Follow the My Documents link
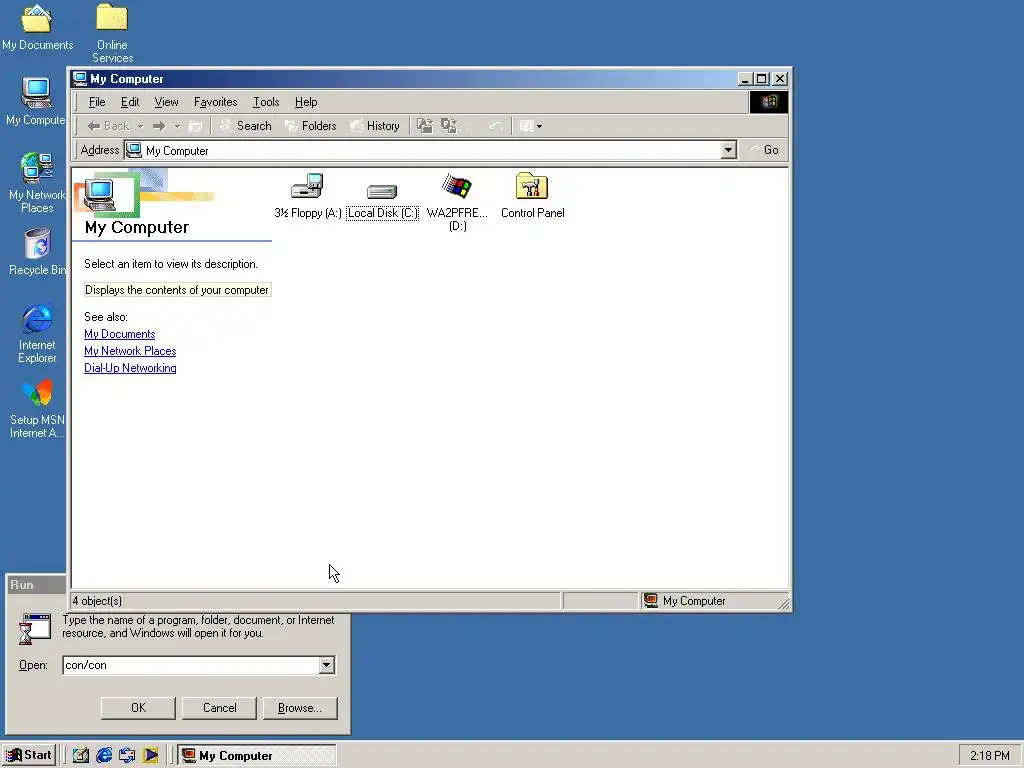The width and height of the screenshot is (1024, 768). coord(120,334)
